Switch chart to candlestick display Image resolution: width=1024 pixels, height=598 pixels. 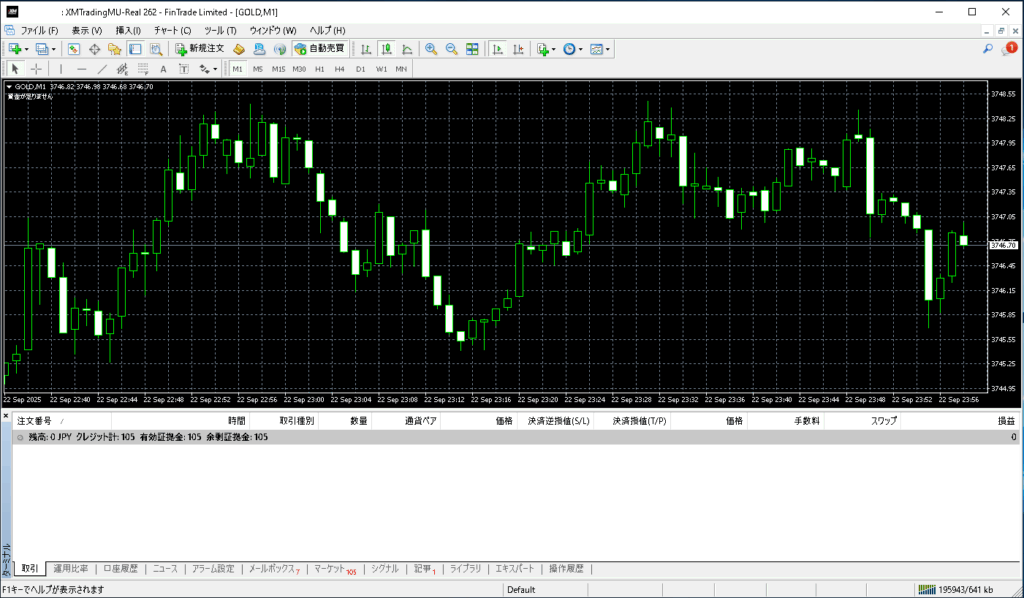coord(386,48)
